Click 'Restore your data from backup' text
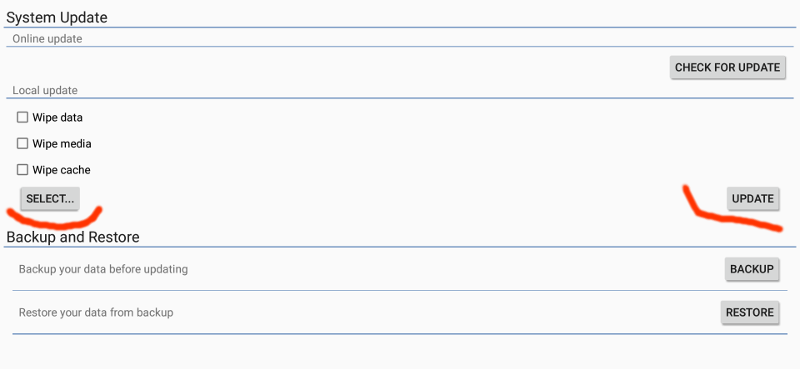The image size is (800, 369). (96, 312)
